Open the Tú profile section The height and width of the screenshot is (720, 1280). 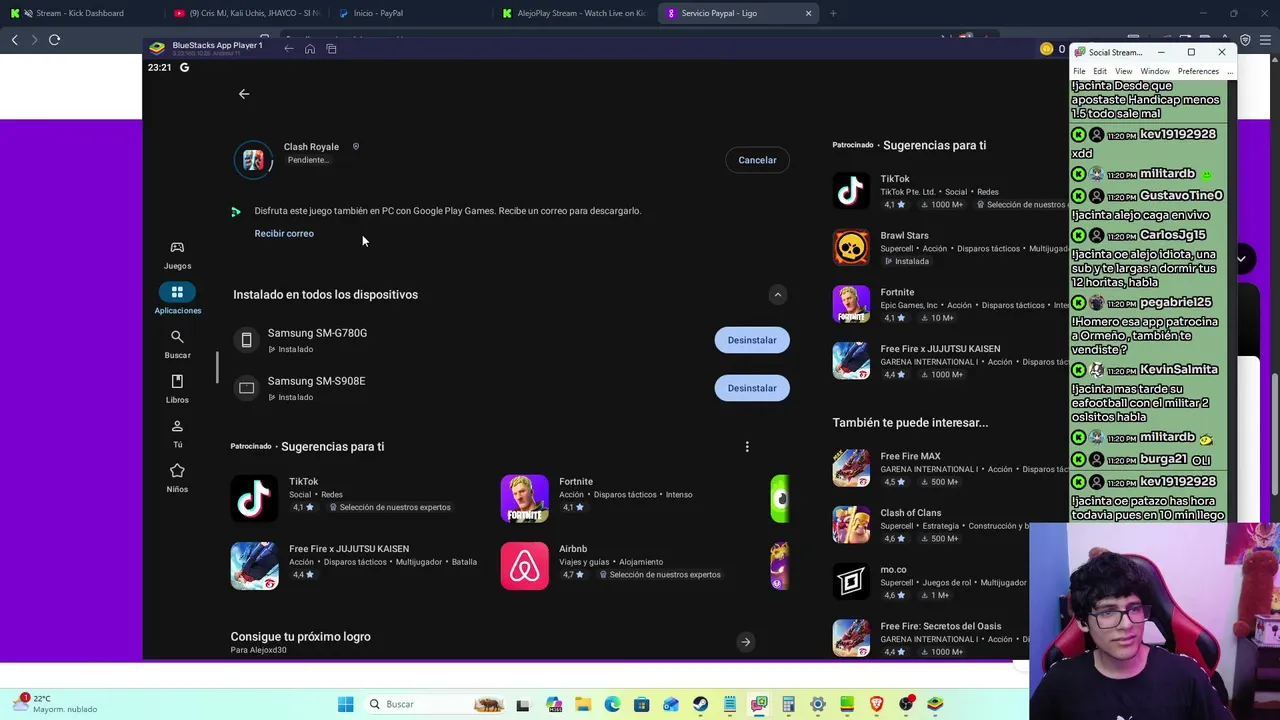177,434
